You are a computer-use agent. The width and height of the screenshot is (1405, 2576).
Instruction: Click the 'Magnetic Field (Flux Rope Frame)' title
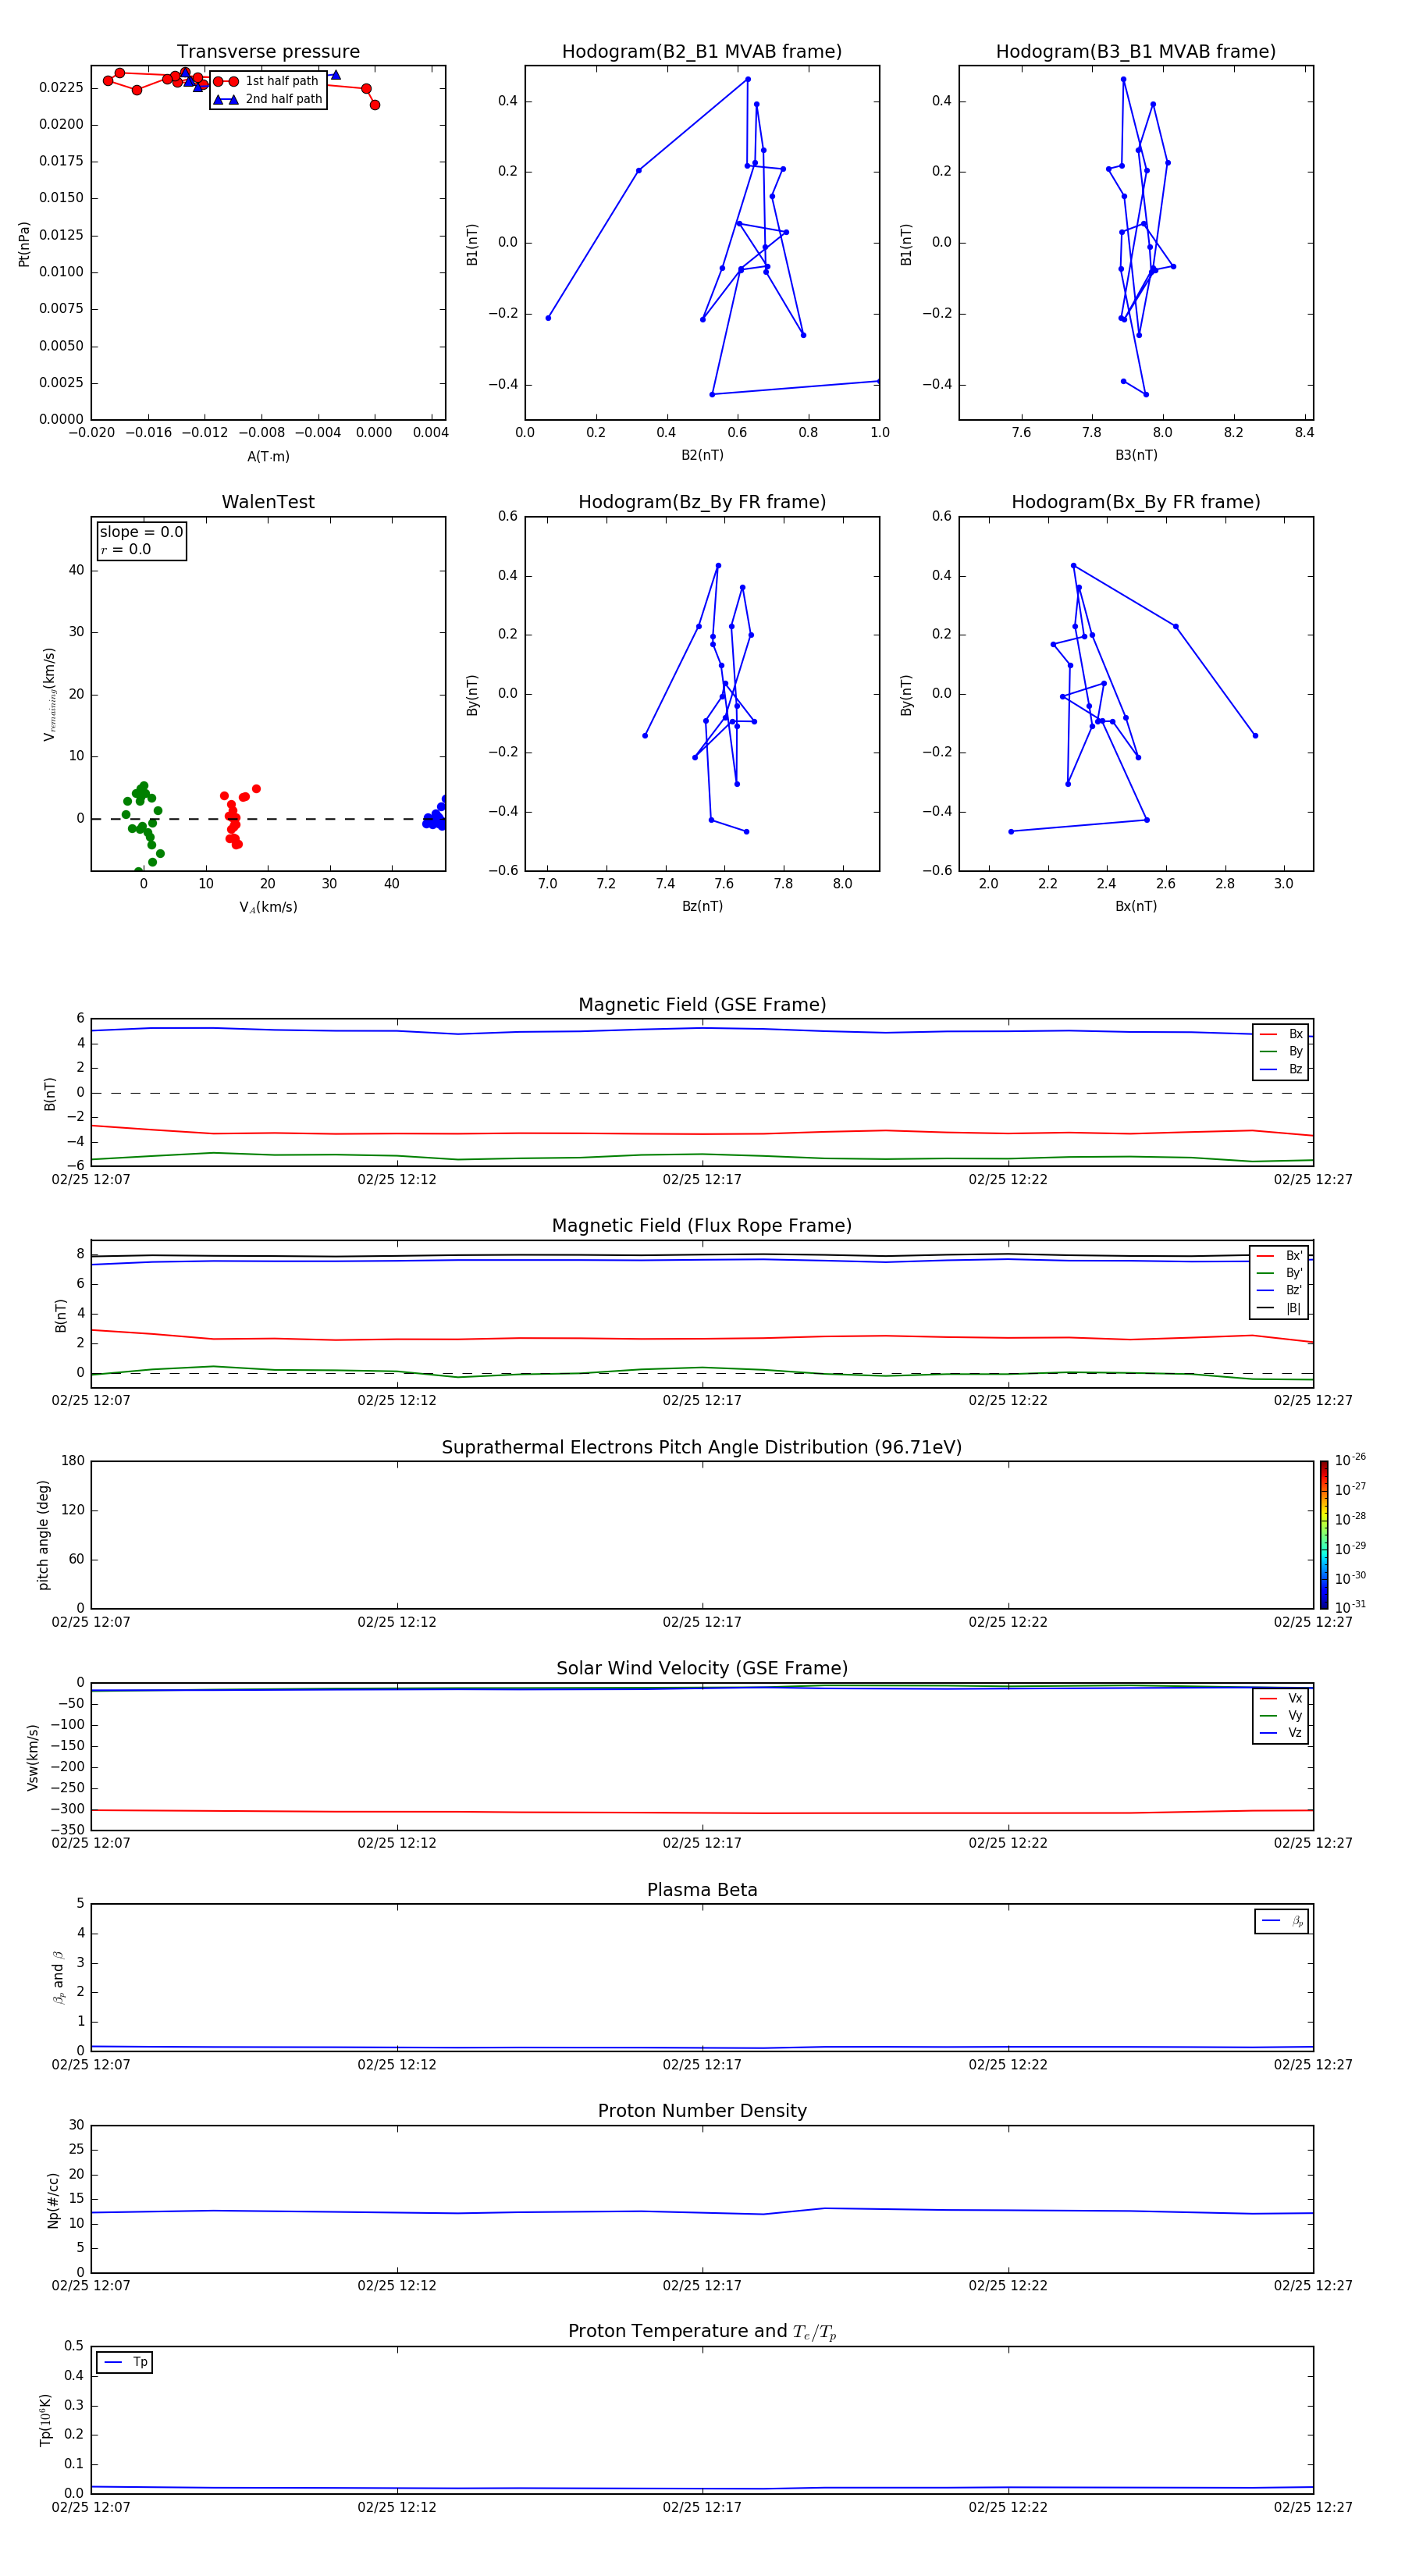click(702, 1226)
